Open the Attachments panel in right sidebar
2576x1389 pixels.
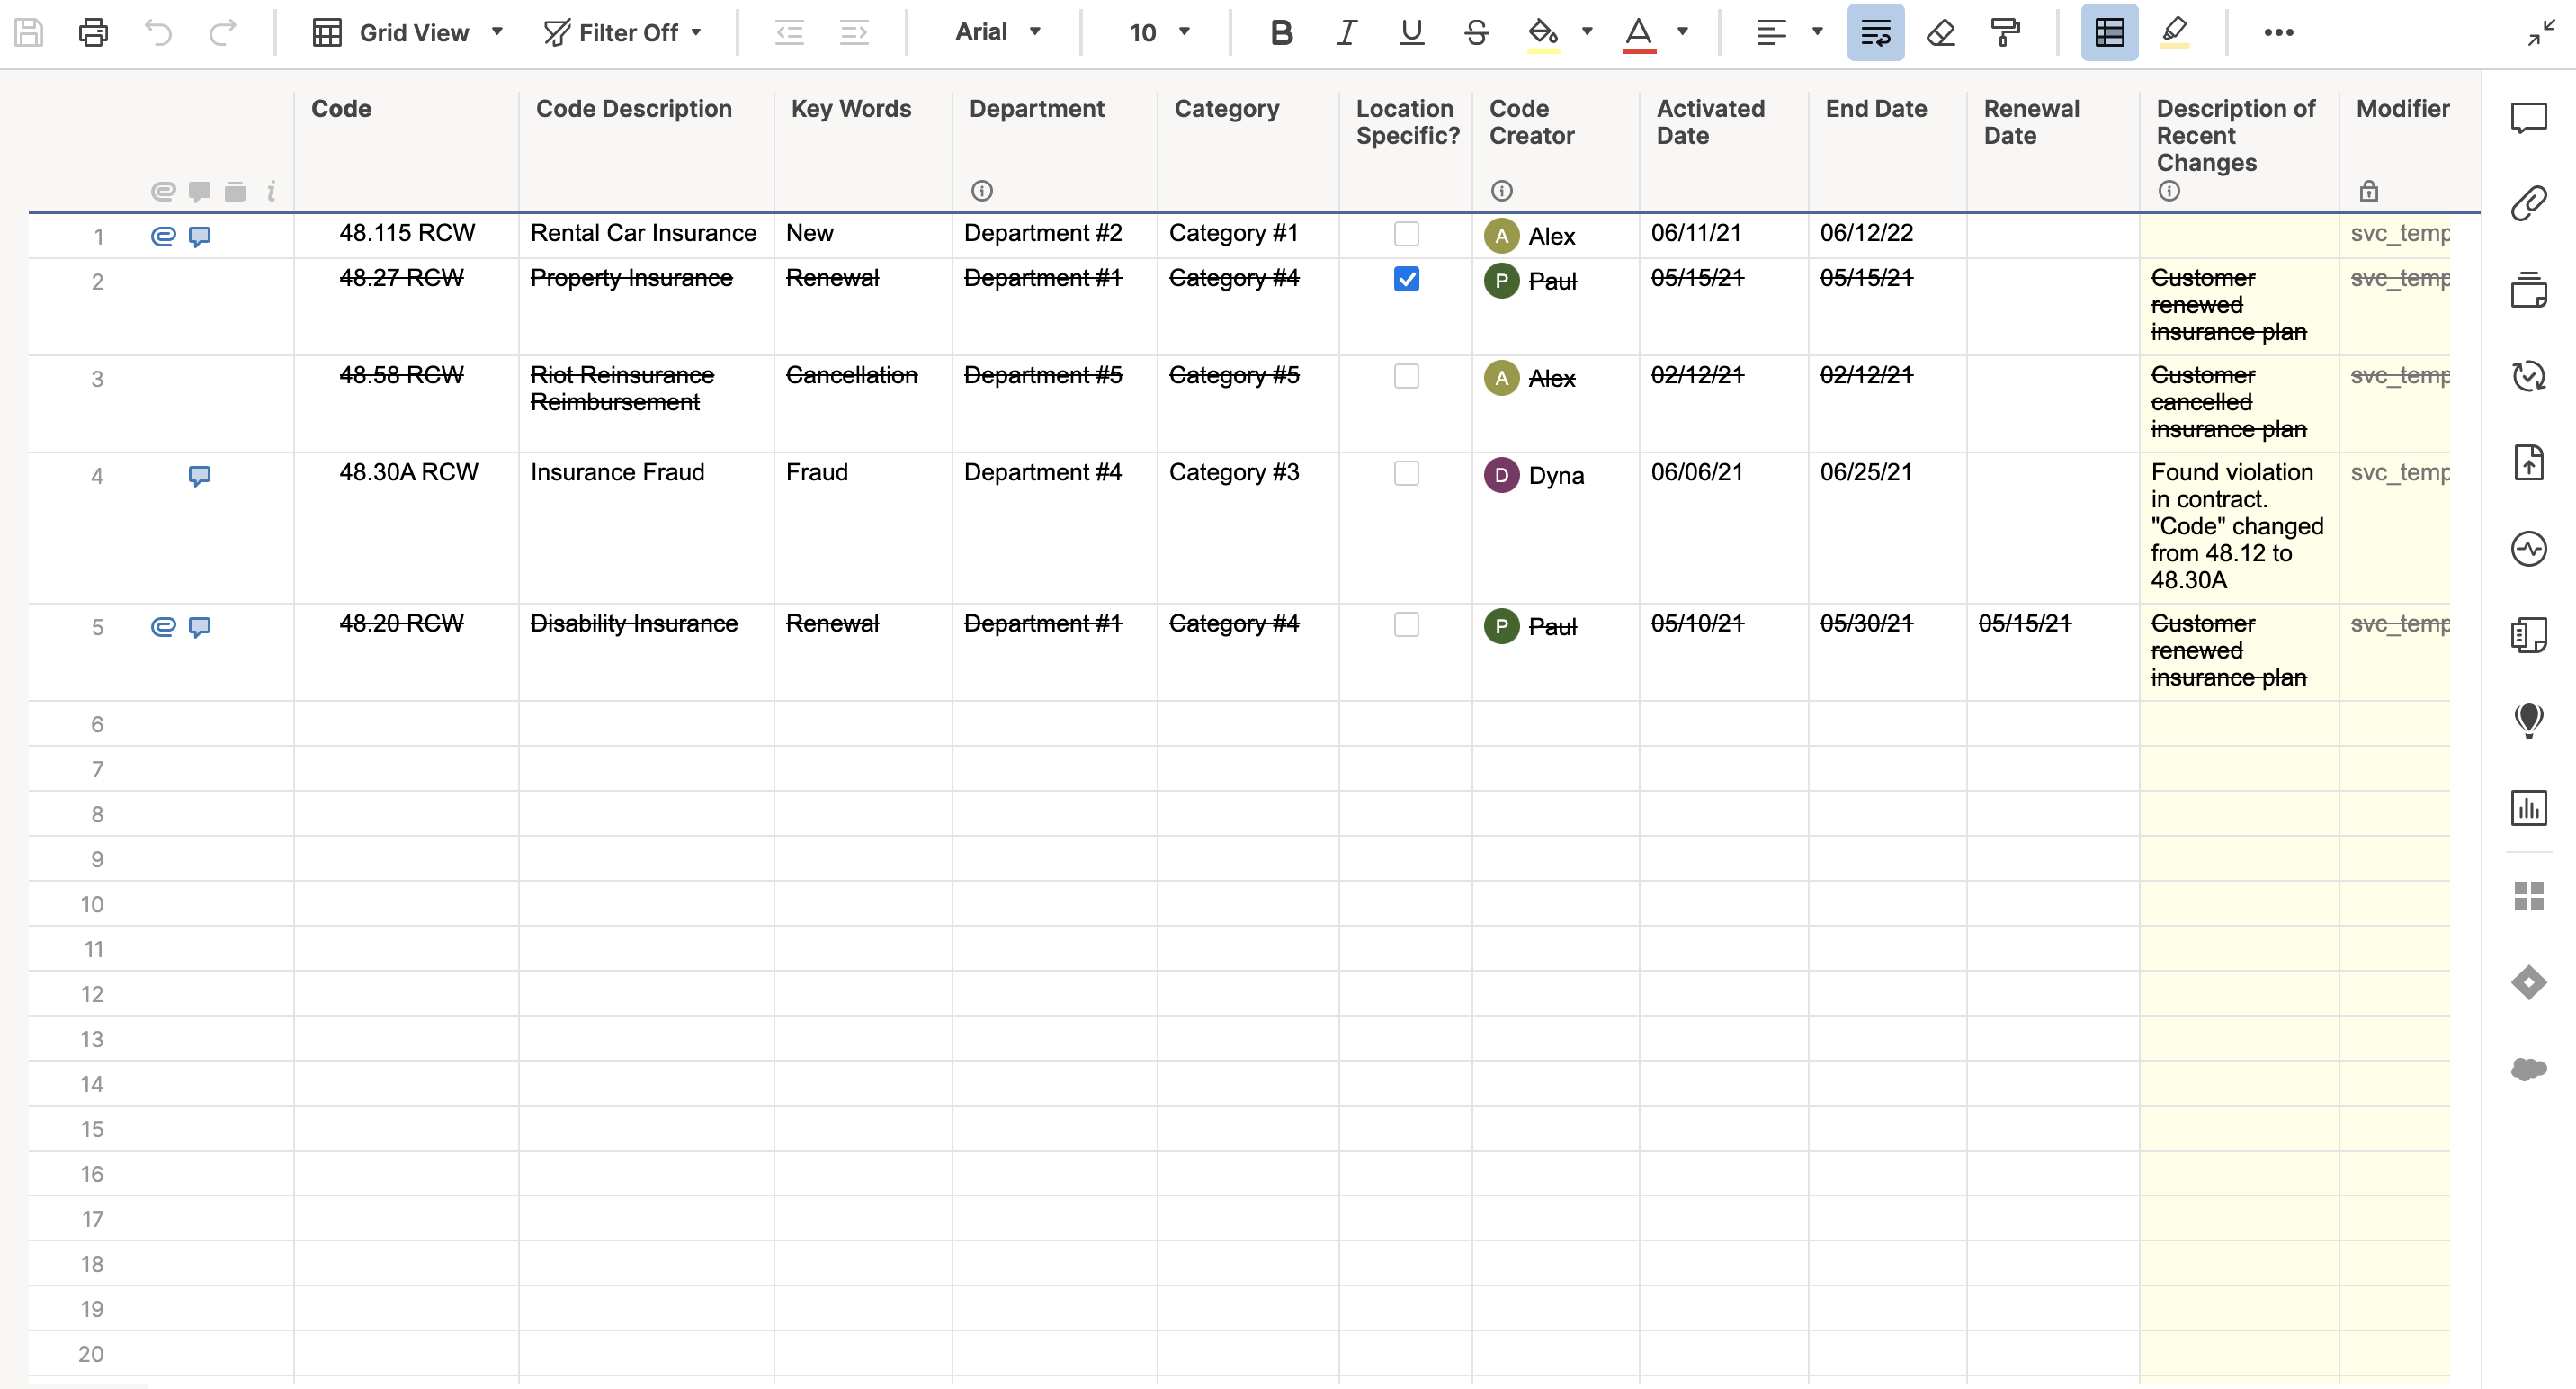pos(2528,204)
